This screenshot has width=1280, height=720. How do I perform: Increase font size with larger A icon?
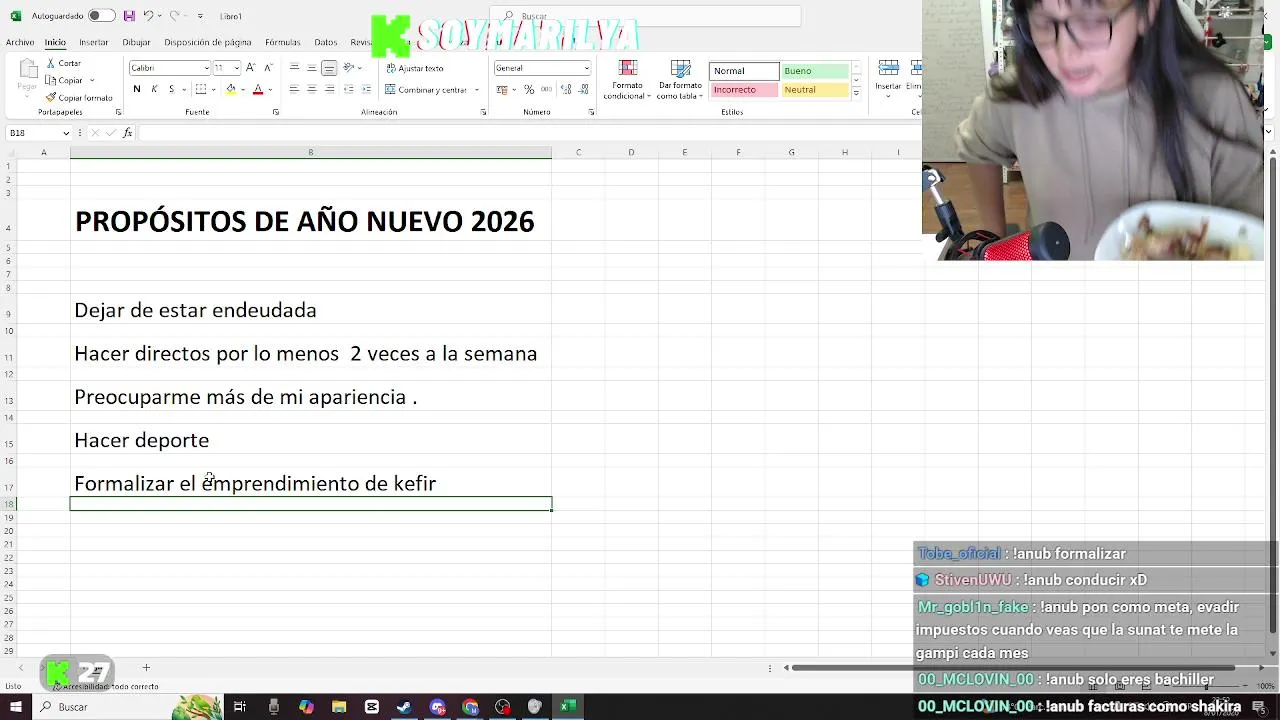pyautogui.click(x=251, y=67)
